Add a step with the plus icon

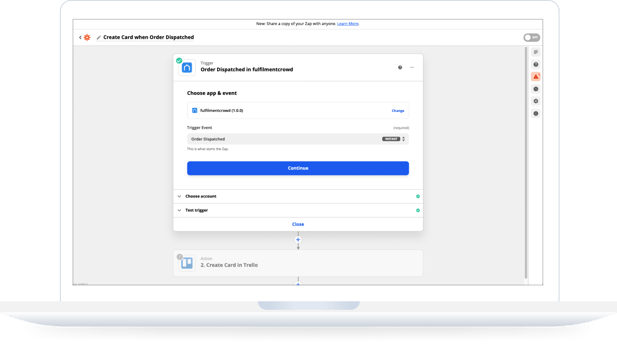click(x=298, y=240)
